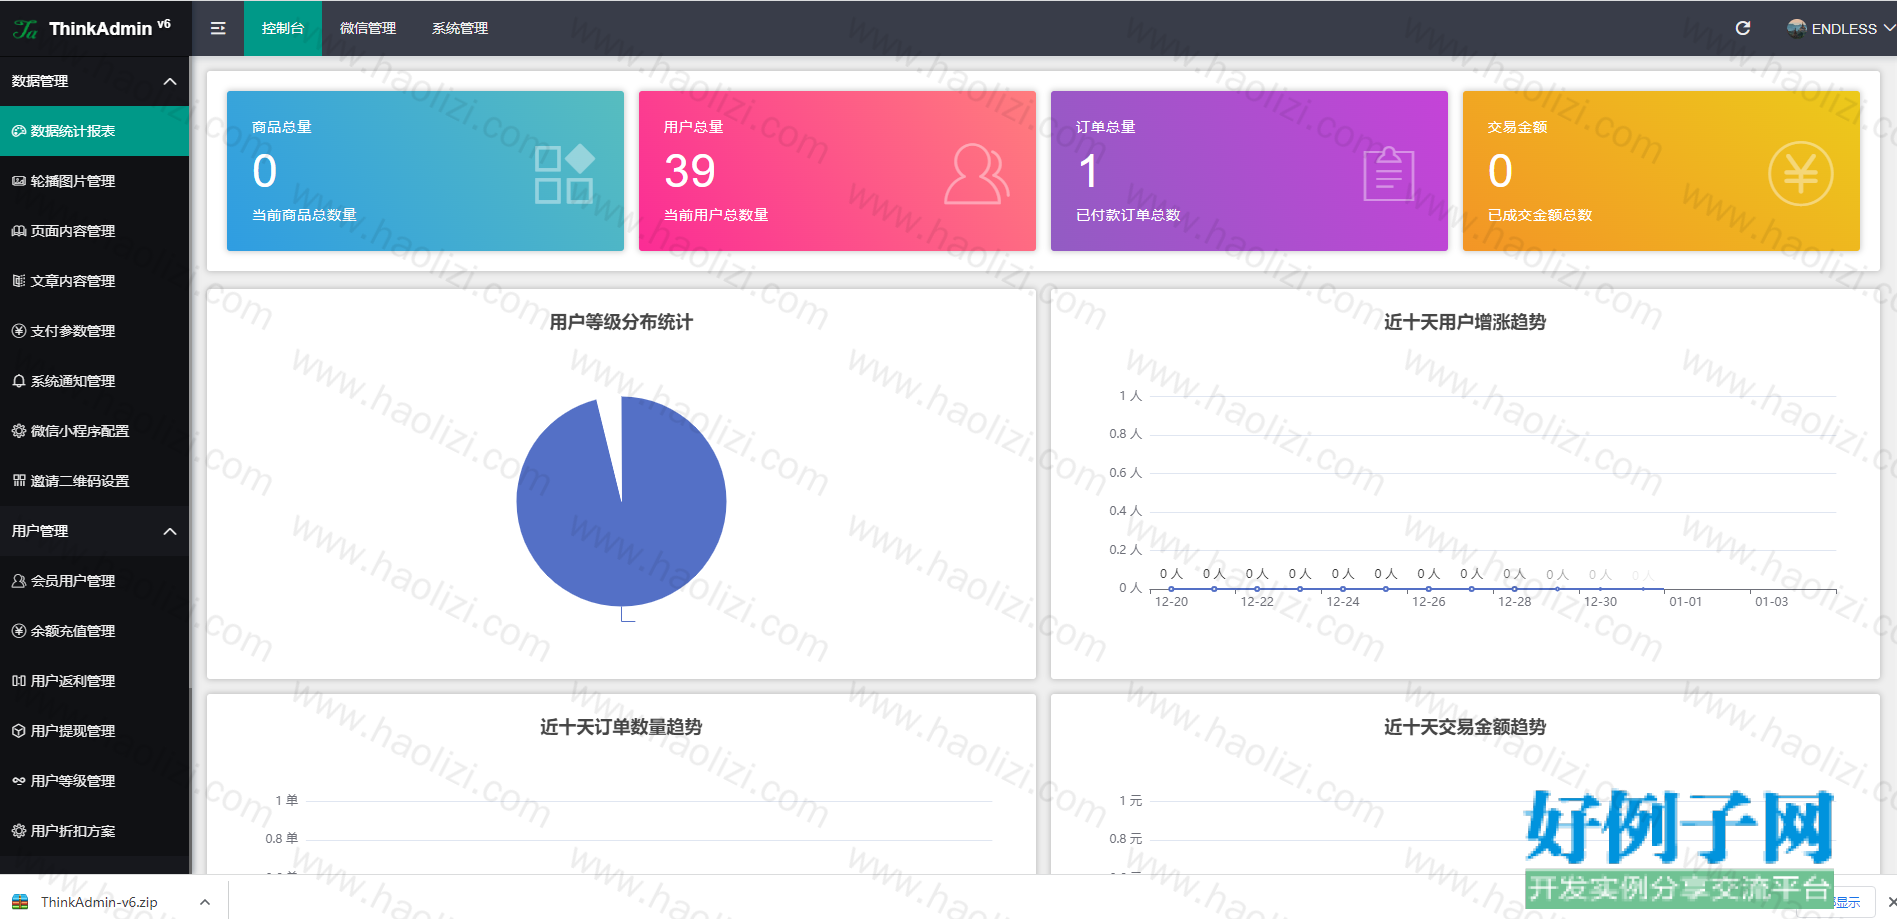Click the 微信小程序配置 gear icon
Viewport: 1897px width, 919px height.
click(19, 431)
